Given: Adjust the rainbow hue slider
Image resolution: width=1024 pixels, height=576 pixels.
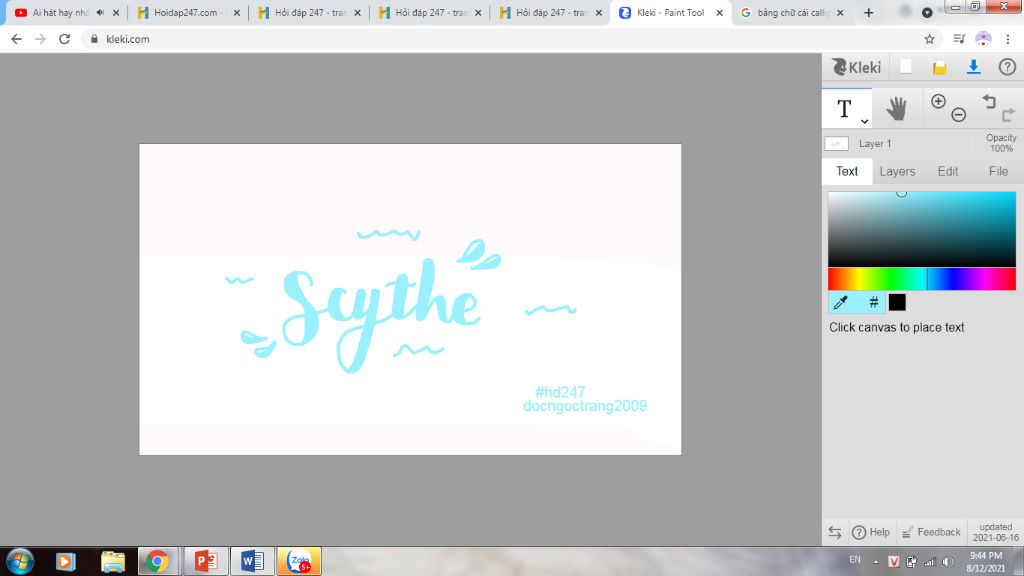Looking at the screenshot, I should pyautogui.click(x=921, y=279).
